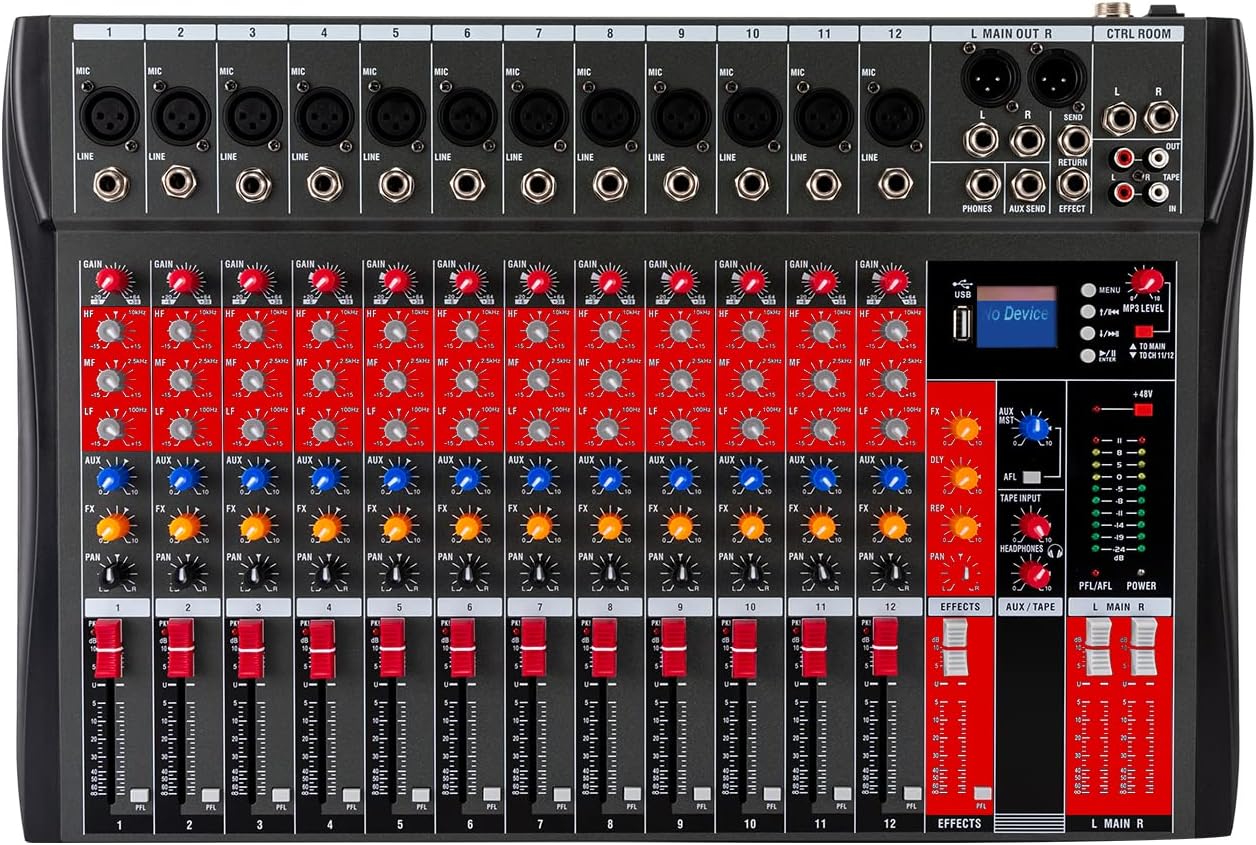Click the AUX SEND jack
The width and height of the screenshot is (1256, 845).
pyautogui.click(x=1028, y=184)
